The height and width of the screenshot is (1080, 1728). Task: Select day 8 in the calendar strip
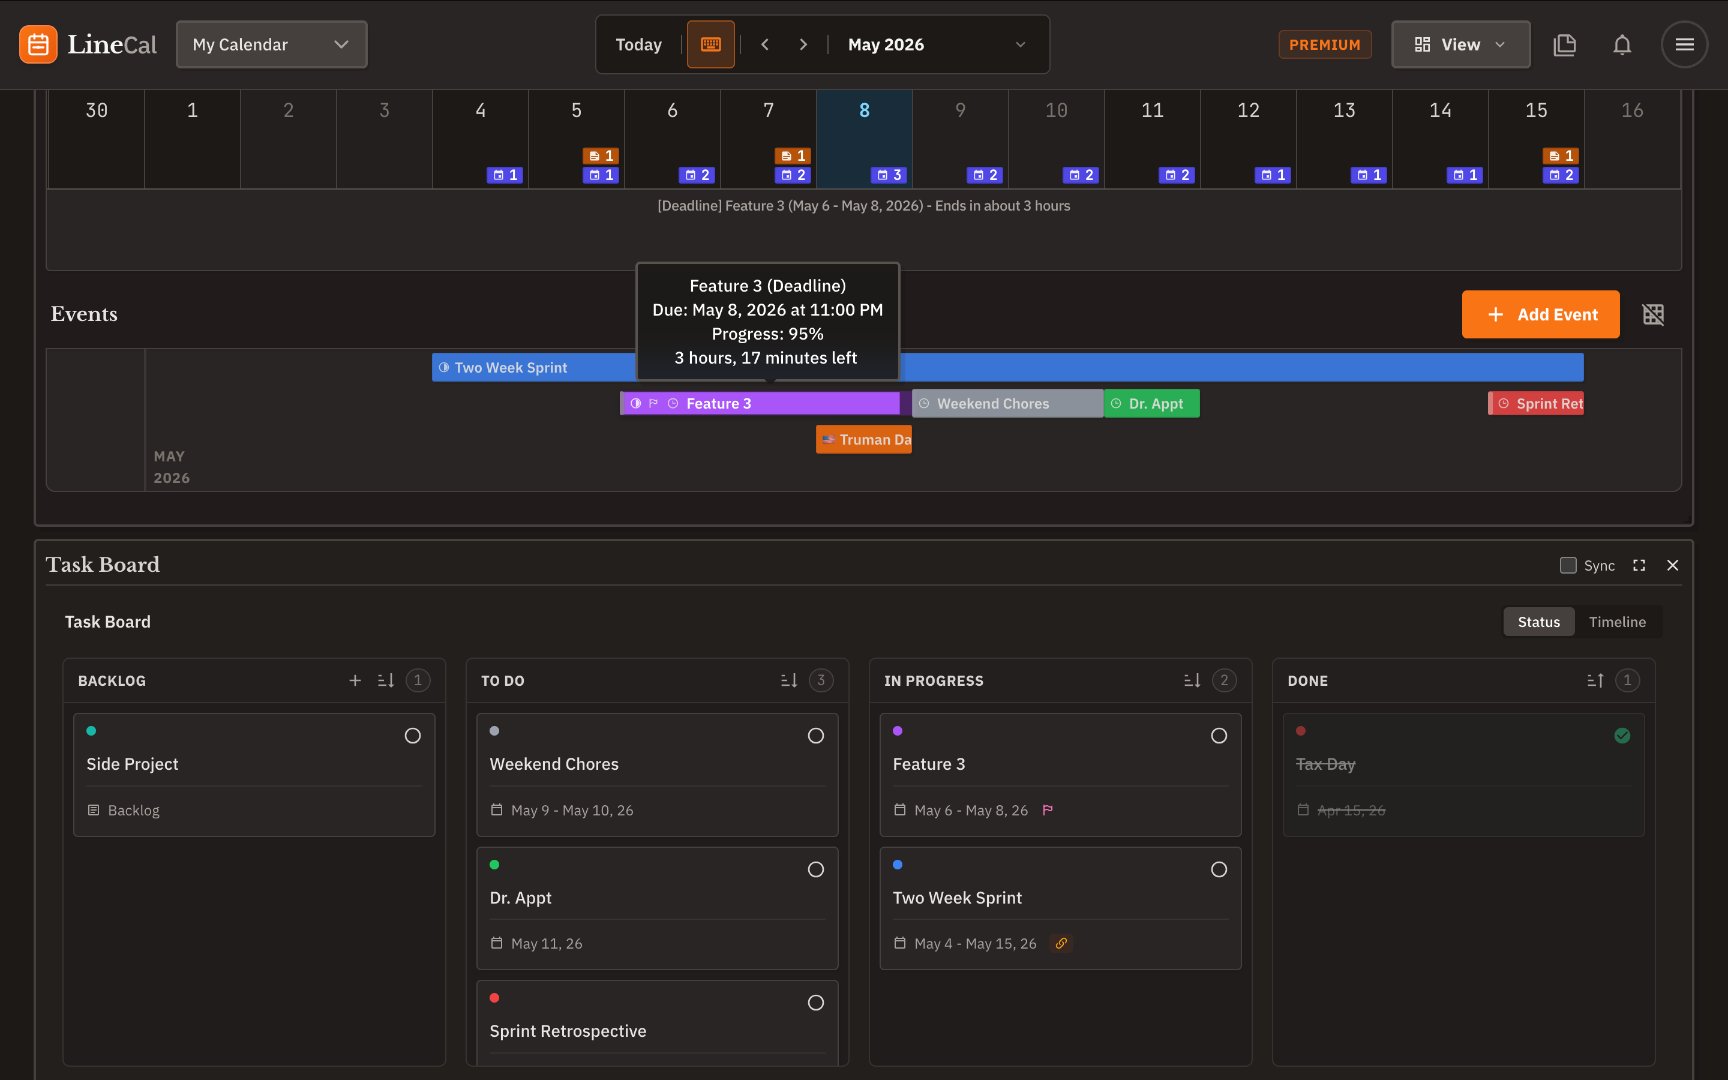[x=864, y=138]
